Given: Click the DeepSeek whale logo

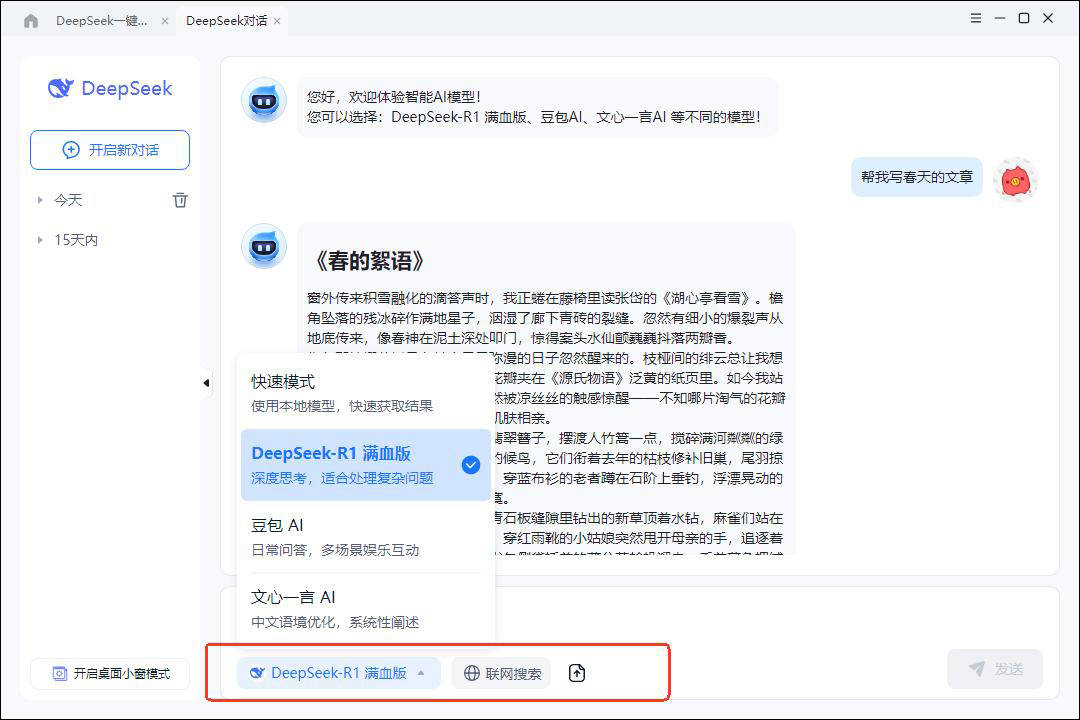Looking at the screenshot, I should 61,88.
